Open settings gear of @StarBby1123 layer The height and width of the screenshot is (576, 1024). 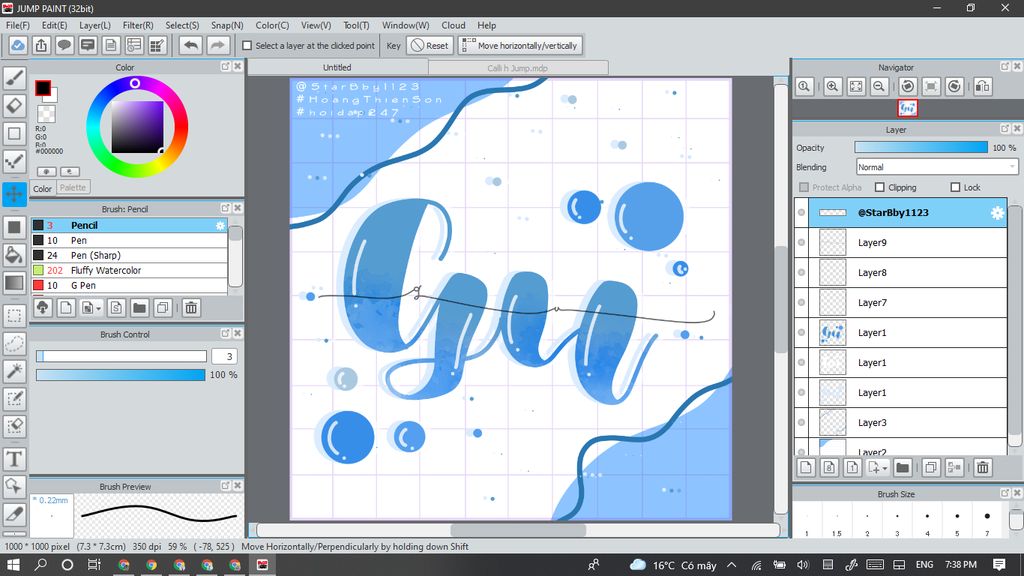(x=997, y=213)
